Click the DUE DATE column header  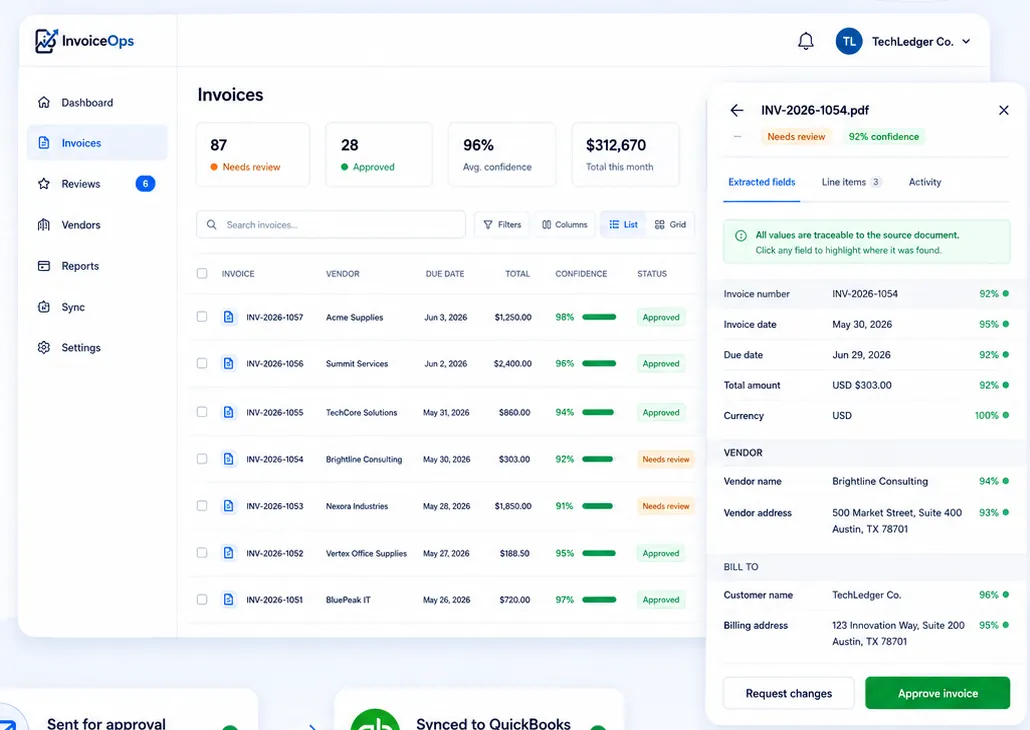[x=445, y=273]
